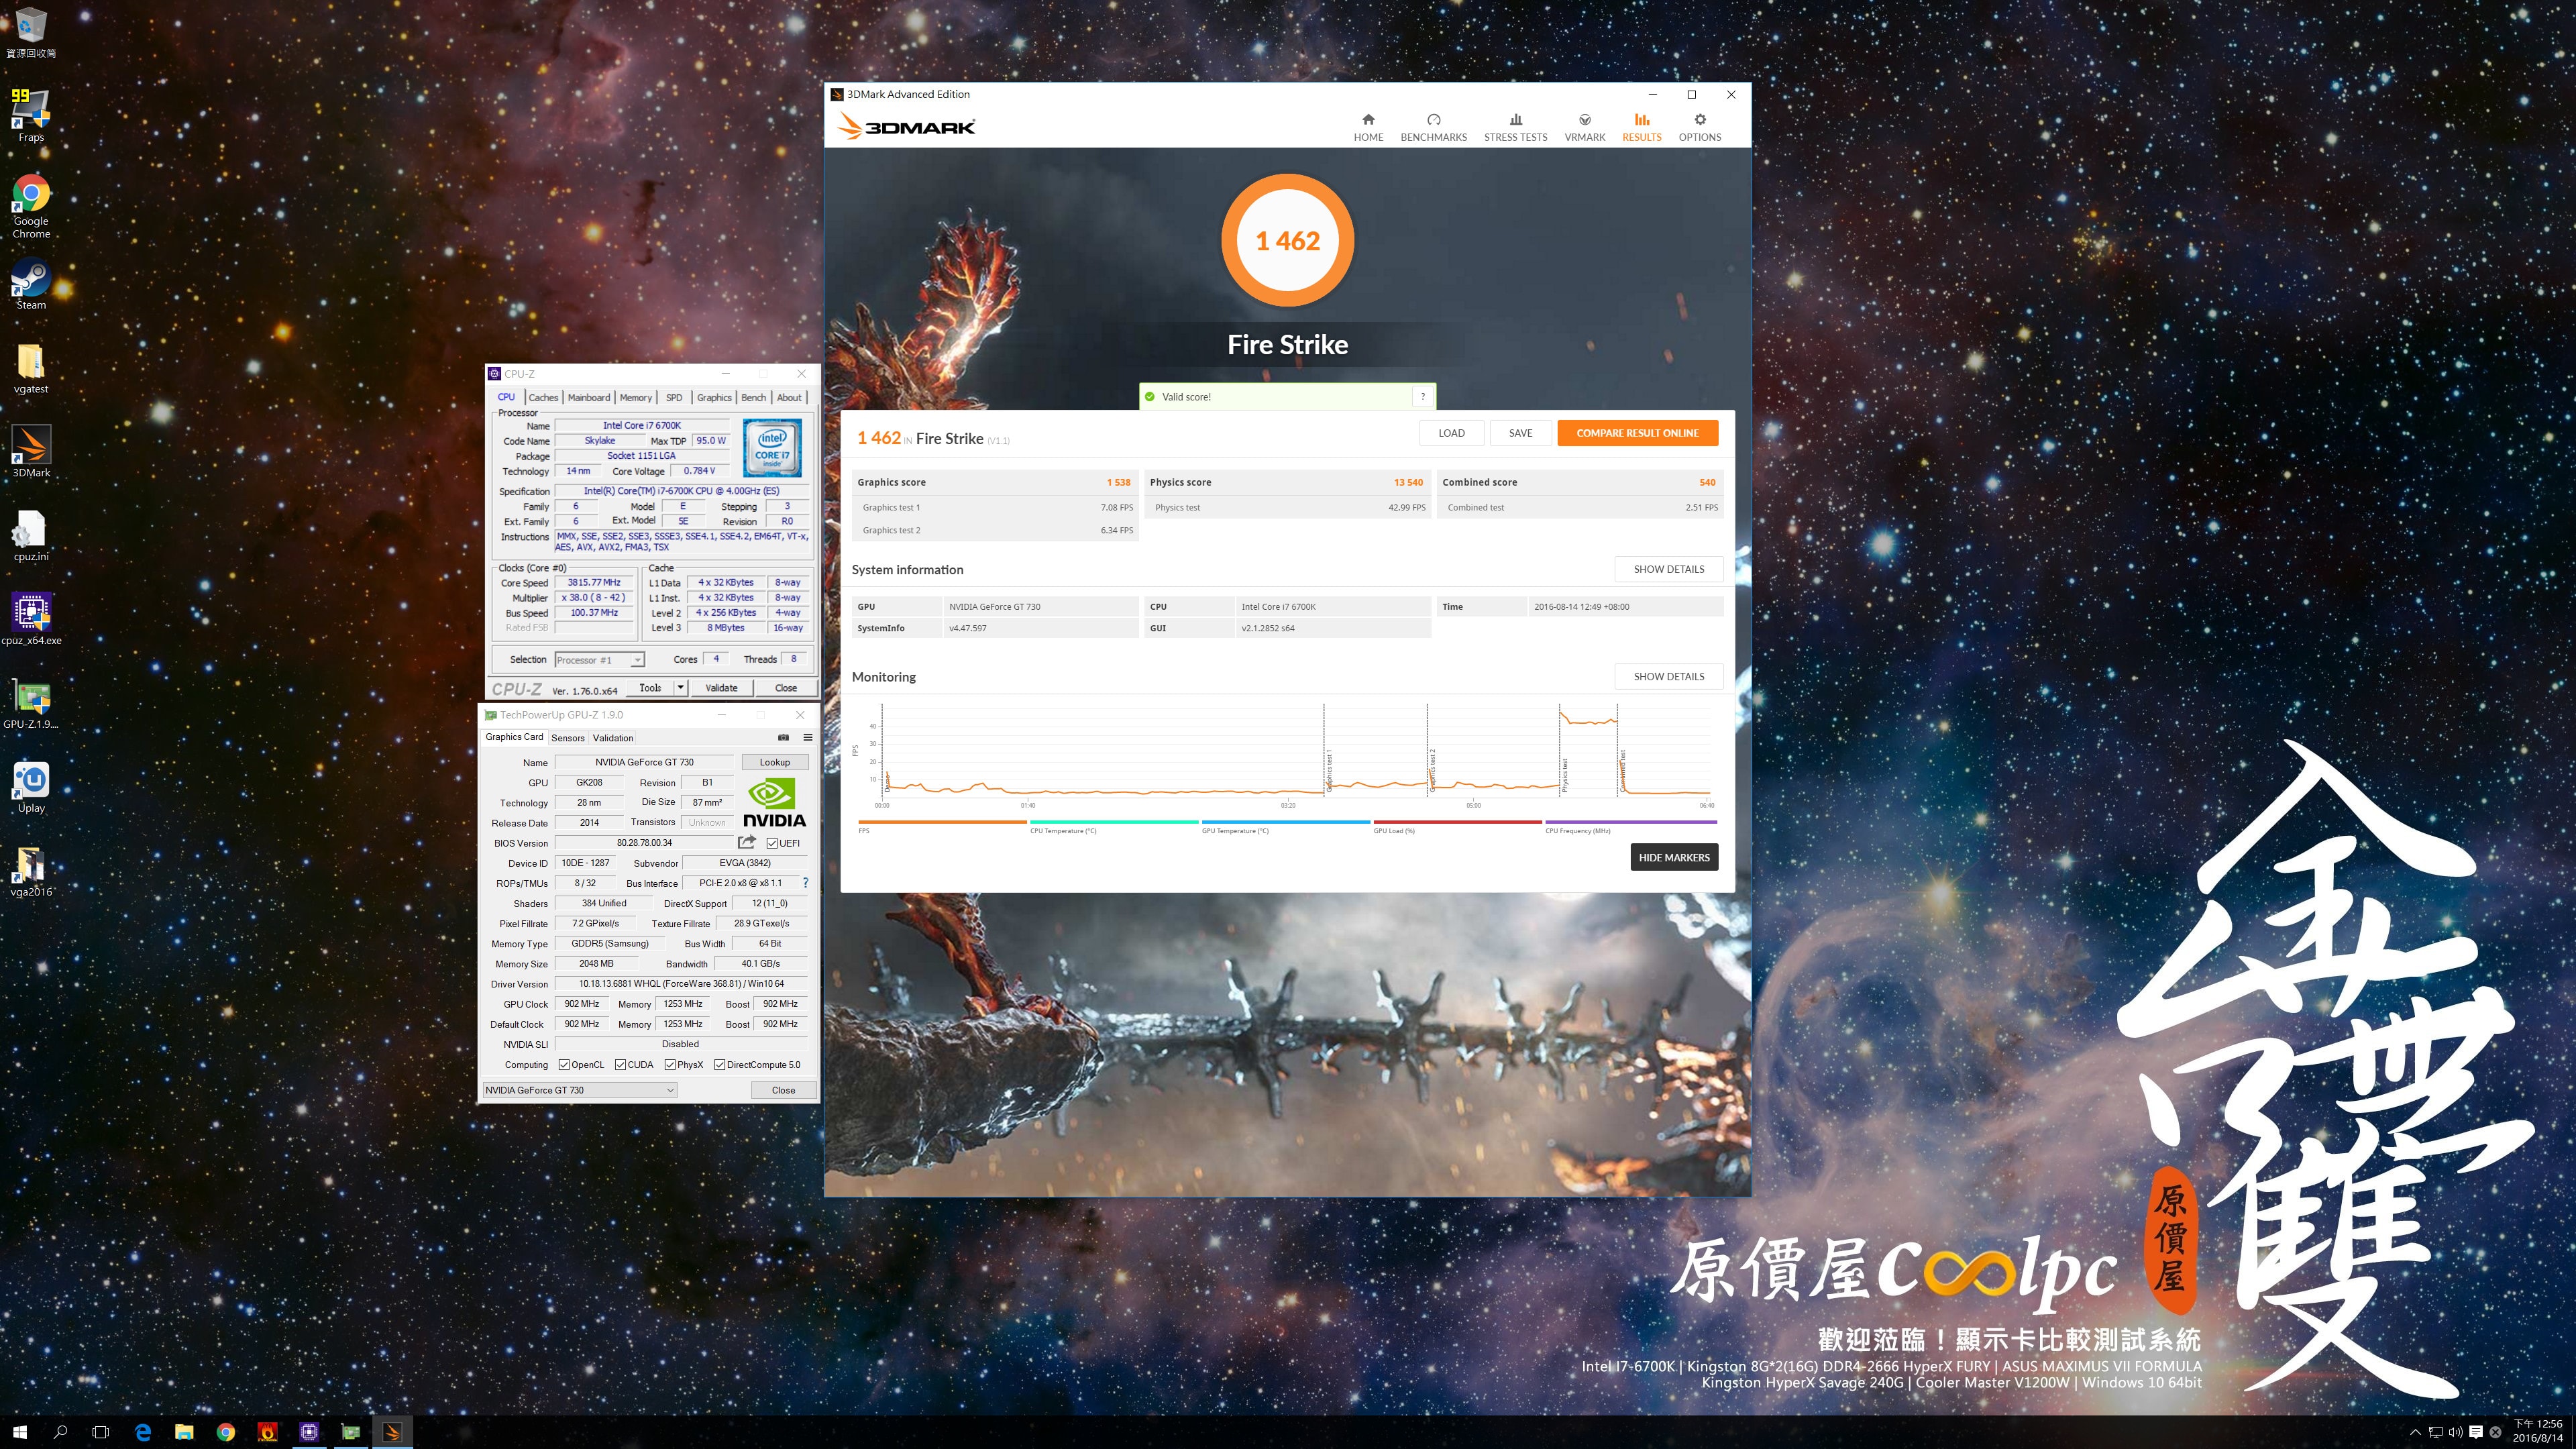Open Task View on the taskbar
The image size is (2576, 1449).
(101, 1432)
